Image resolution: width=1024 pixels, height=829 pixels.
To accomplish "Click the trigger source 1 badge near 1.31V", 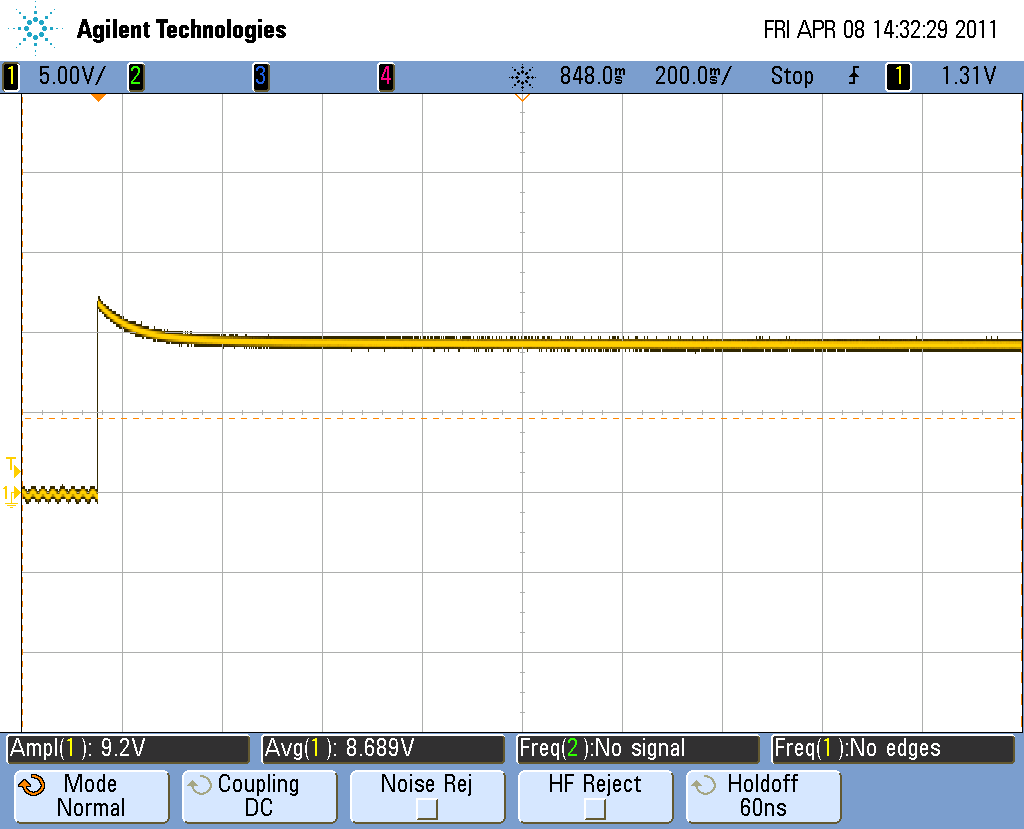I will [898, 76].
